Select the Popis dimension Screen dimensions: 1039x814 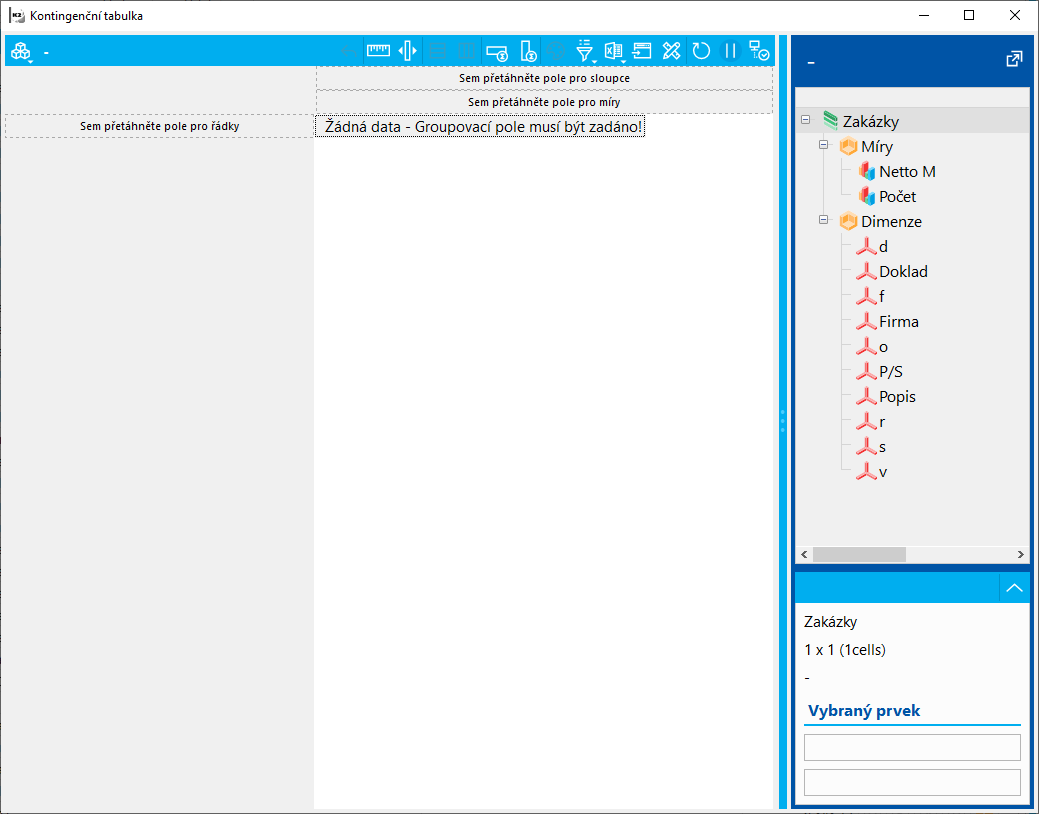(897, 396)
